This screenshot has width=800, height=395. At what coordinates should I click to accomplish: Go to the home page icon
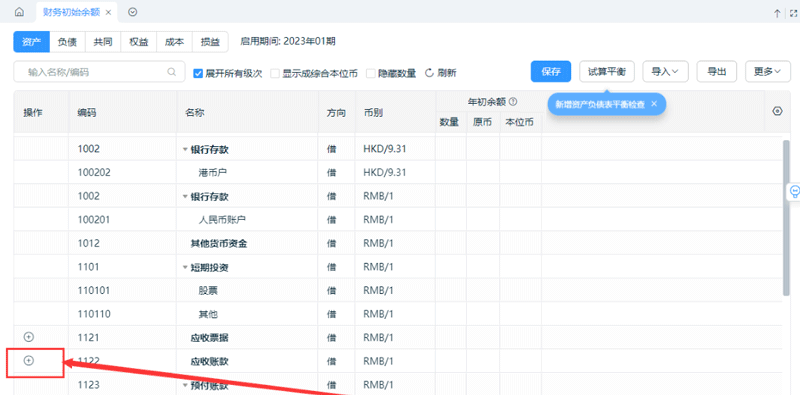click(19, 12)
